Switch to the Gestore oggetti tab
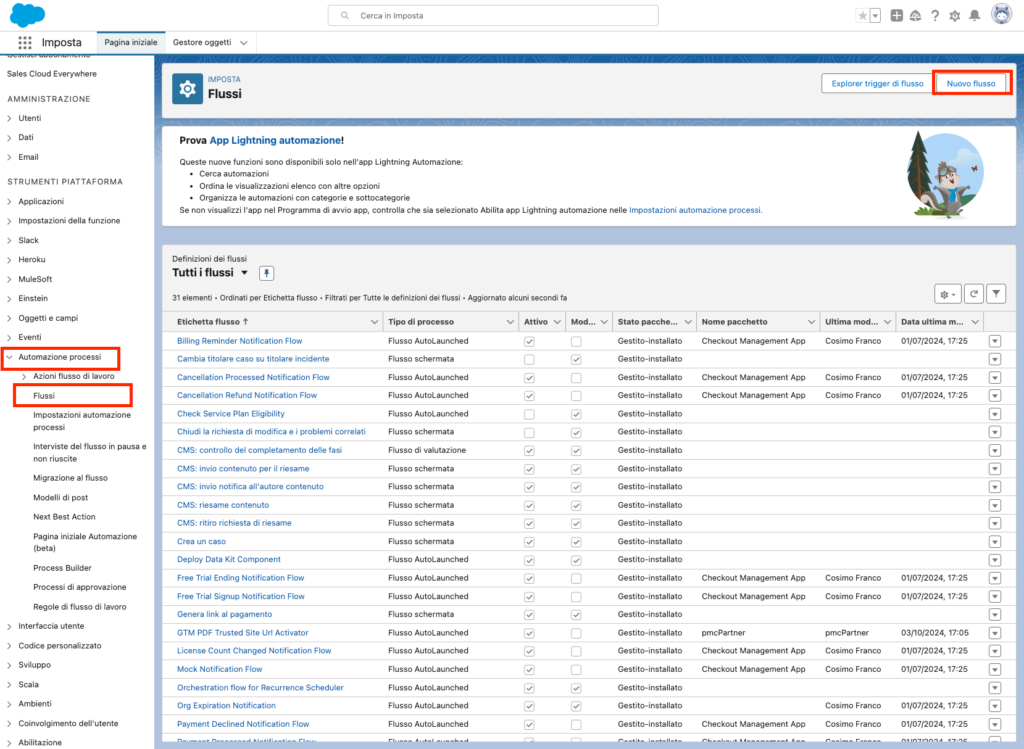Image resolution: width=1024 pixels, height=749 pixels. click(202, 43)
